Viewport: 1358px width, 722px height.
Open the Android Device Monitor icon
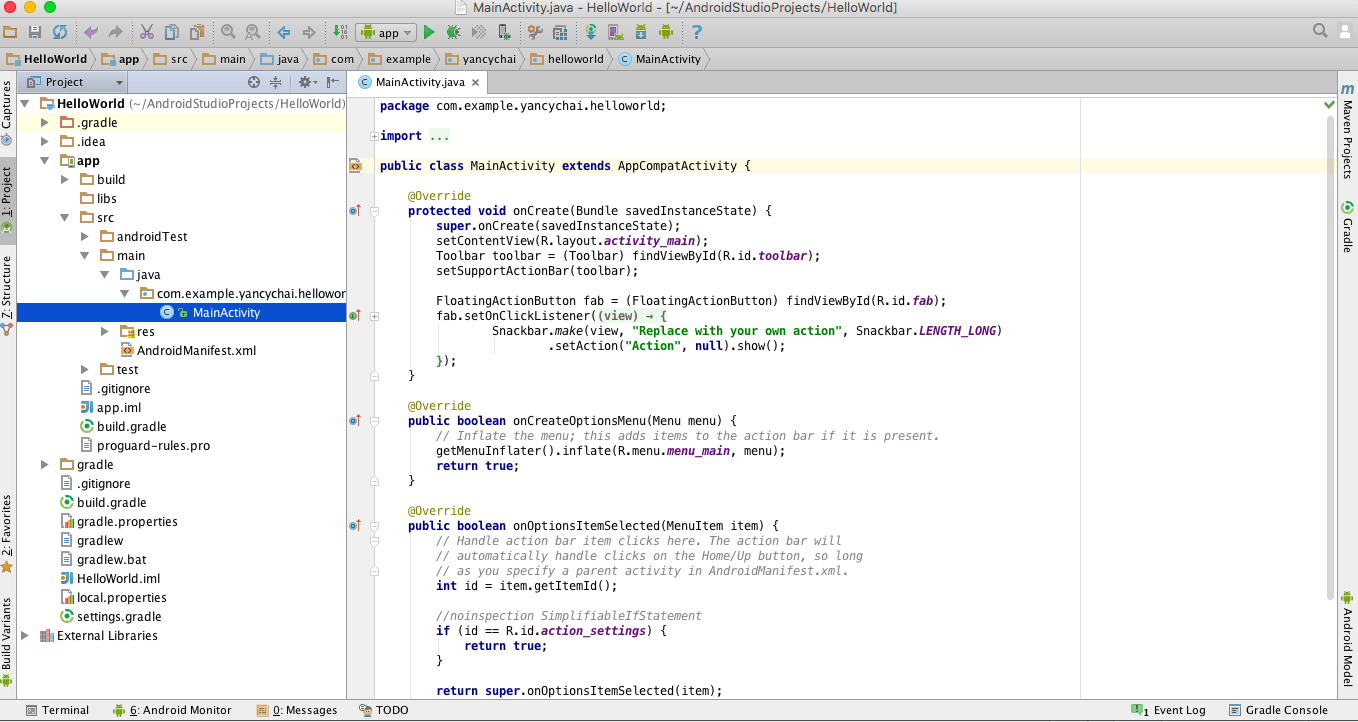point(665,32)
